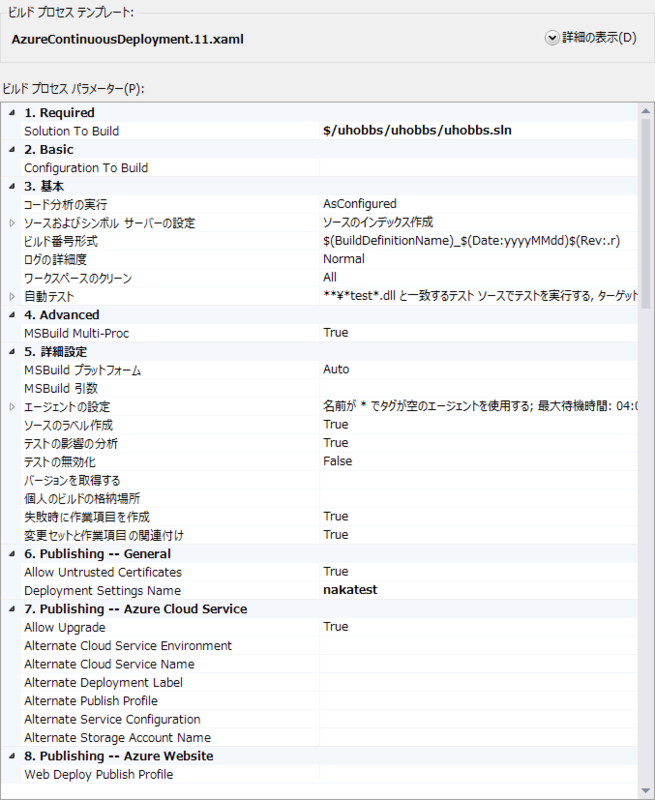Click MSBuild プラットフォーム value Auto
Image resolution: width=655 pixels, height=800 pixels.
tap(336, 369)
